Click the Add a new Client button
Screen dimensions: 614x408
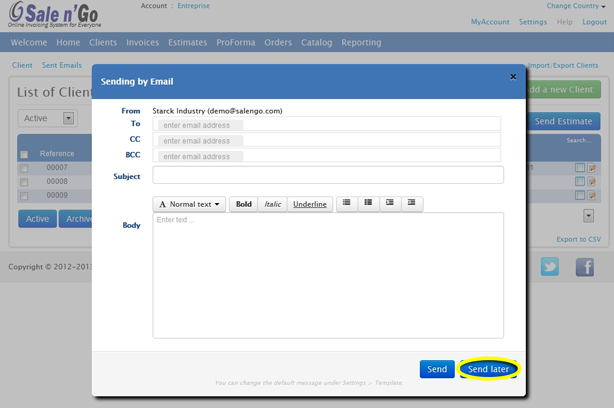pyautogui.click(x=563, y=89)
